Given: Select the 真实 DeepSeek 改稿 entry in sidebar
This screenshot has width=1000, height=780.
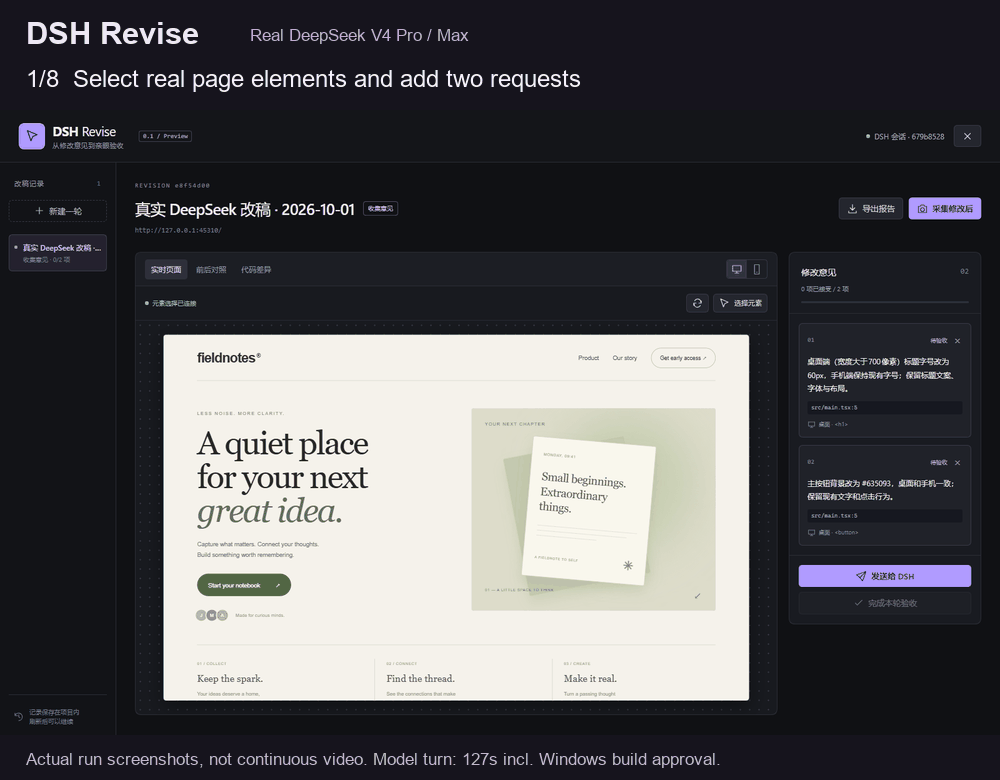Looking at the screenshot, I should click(57, 253).
